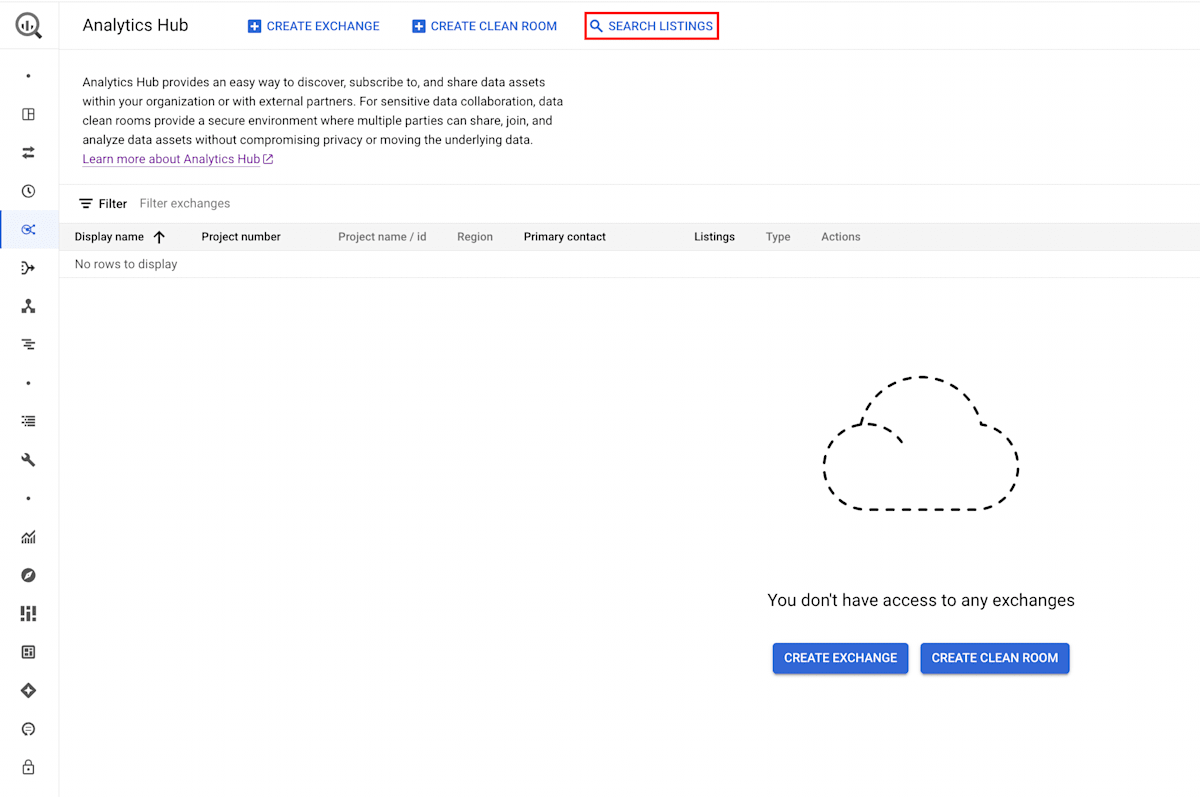Image resolution: width=1200 pixels, height=797 pixels.
Task: Click the Type column header
Action: [778, 237]
